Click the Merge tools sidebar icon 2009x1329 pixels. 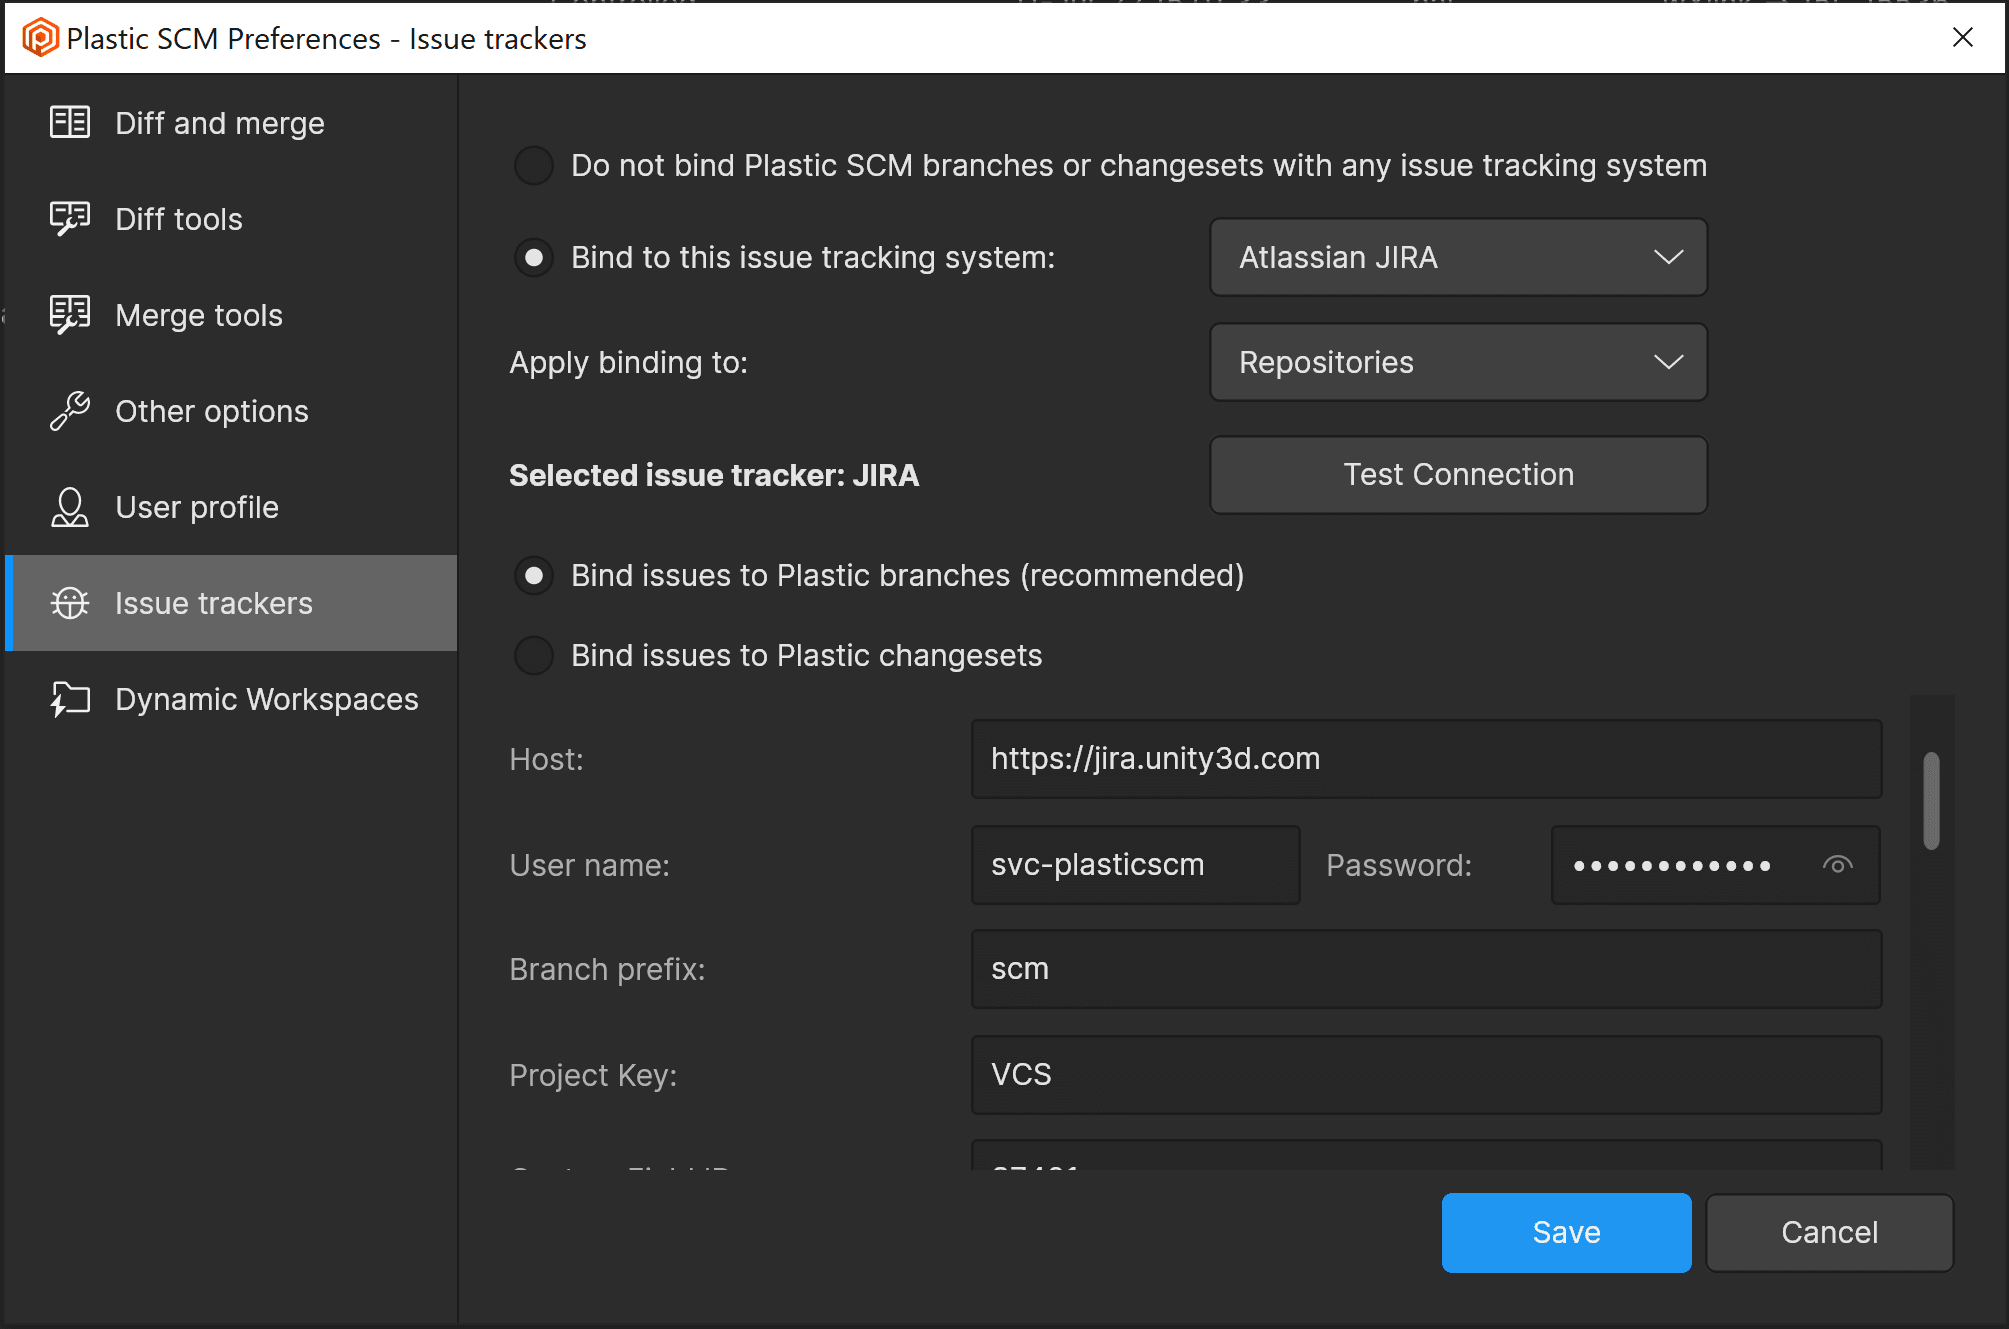click(x=70, y=314)
